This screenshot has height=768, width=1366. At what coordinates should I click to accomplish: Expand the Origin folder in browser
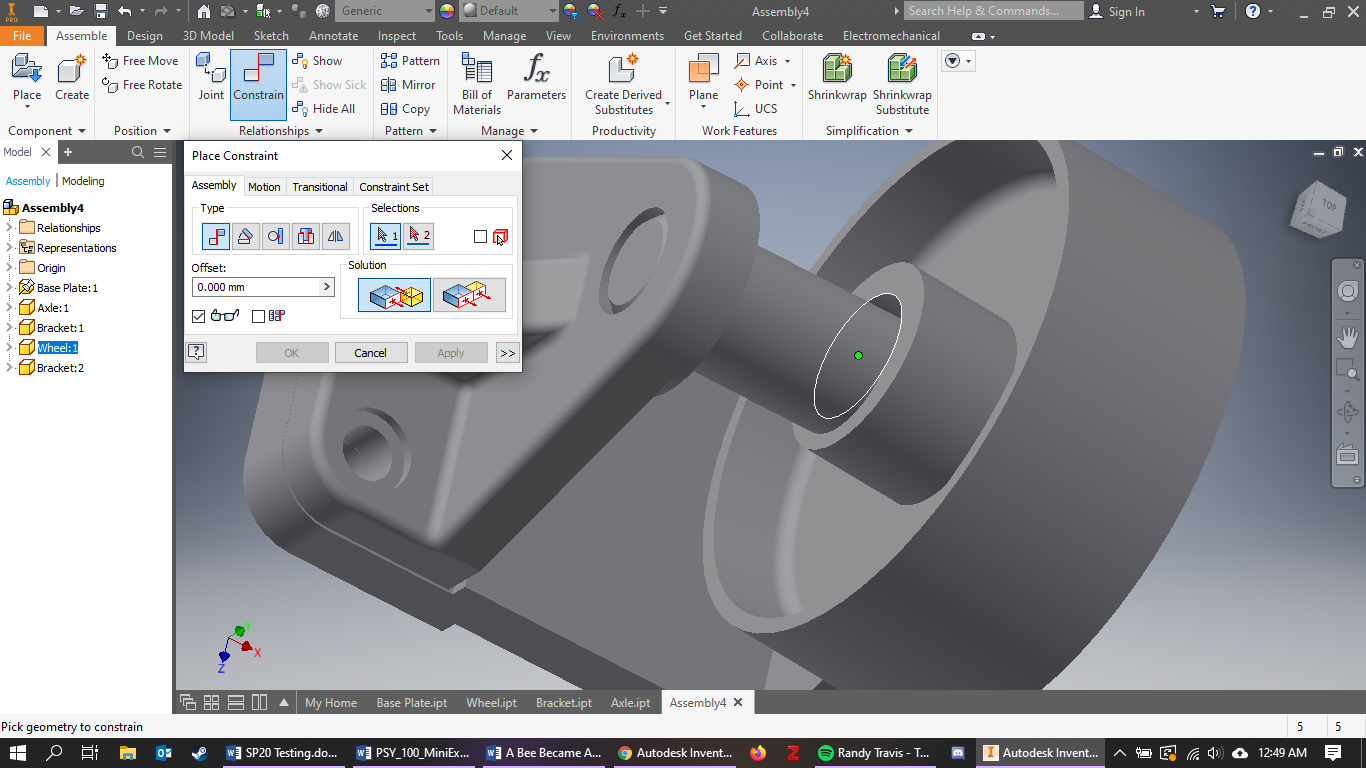tap(9, 268)
